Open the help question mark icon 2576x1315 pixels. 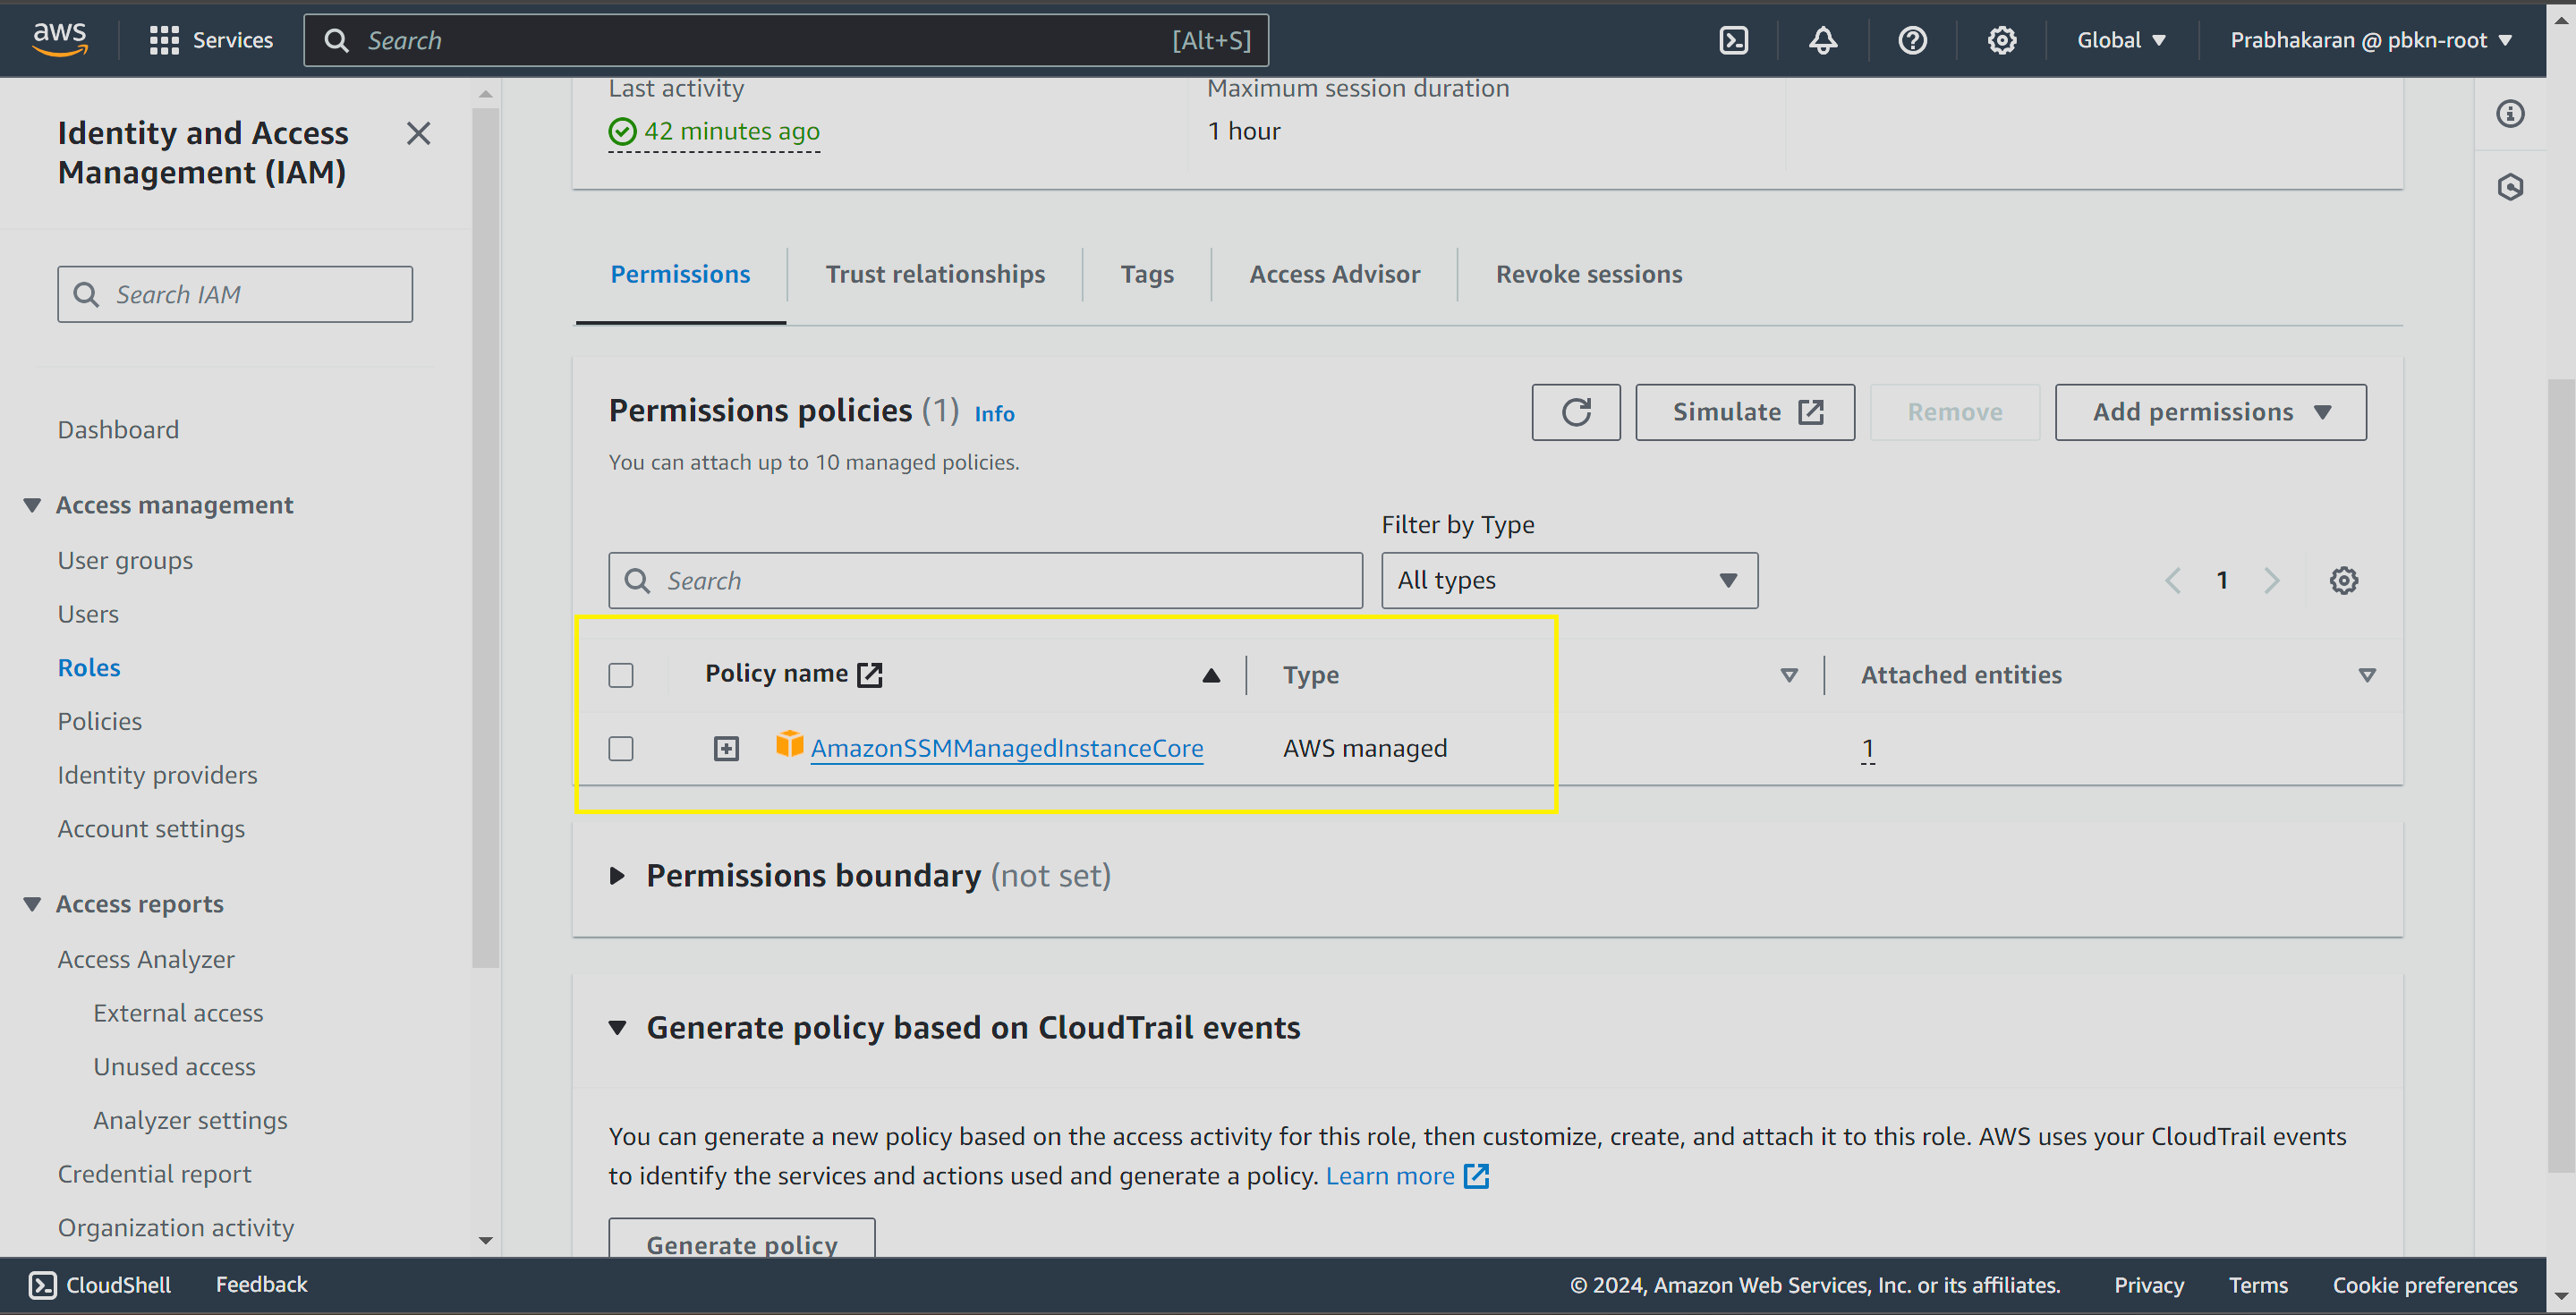(1912, 40)
